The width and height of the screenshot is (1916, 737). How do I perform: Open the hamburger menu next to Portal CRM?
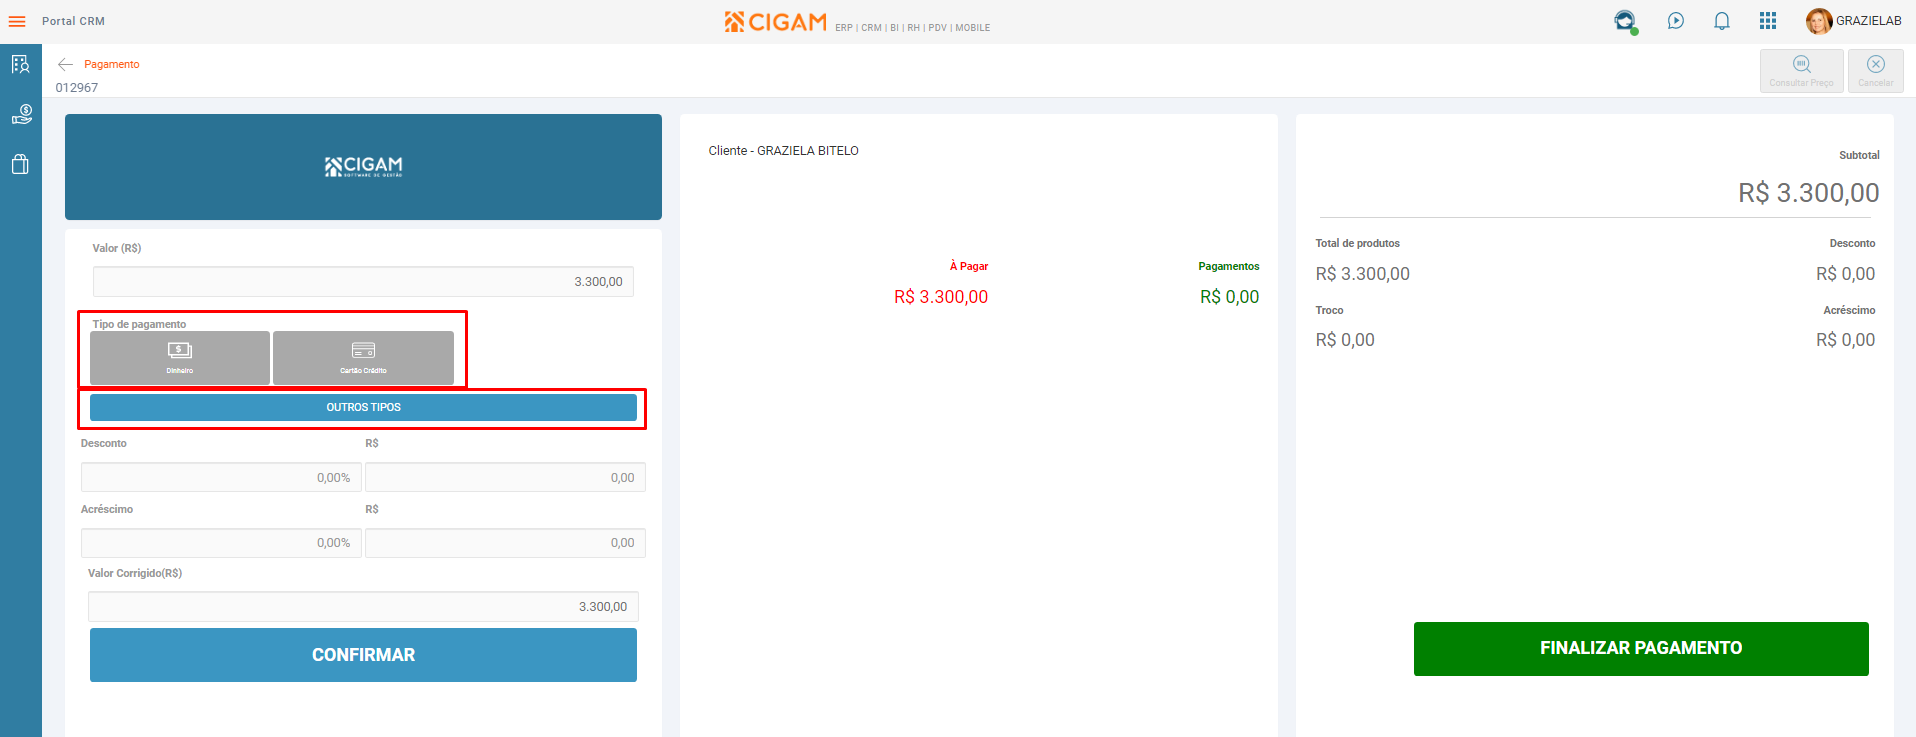[17, 21]
